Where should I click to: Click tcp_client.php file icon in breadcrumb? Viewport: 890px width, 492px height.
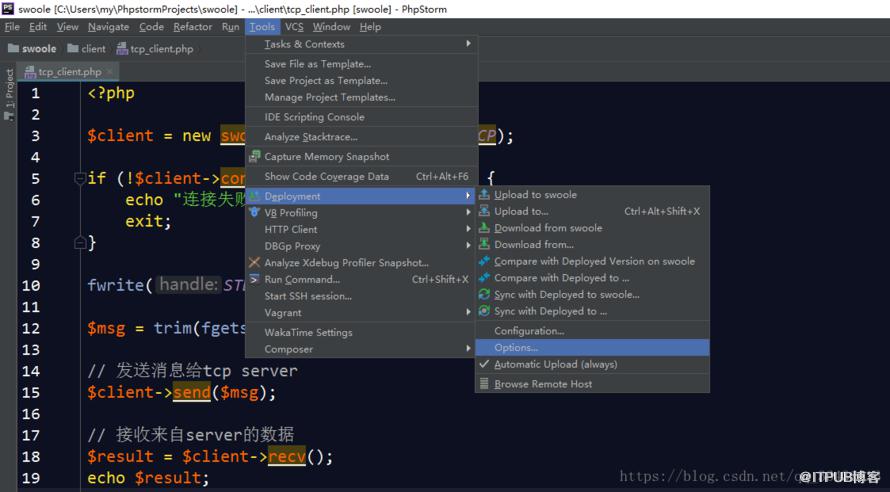(x=122, y=49)
